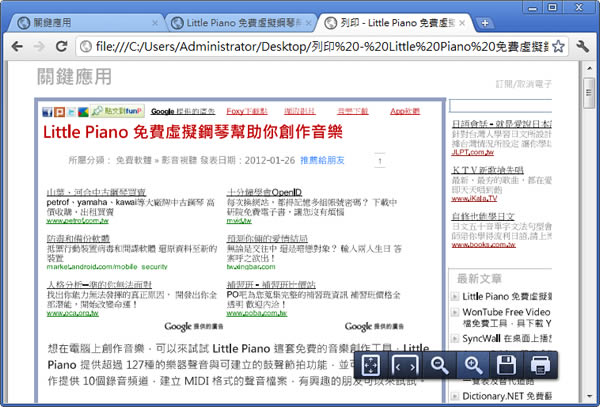The width and height of the screenshot is (600, 407).
Task: Save the document using the floppy disk icon
Action: (506, 365)
